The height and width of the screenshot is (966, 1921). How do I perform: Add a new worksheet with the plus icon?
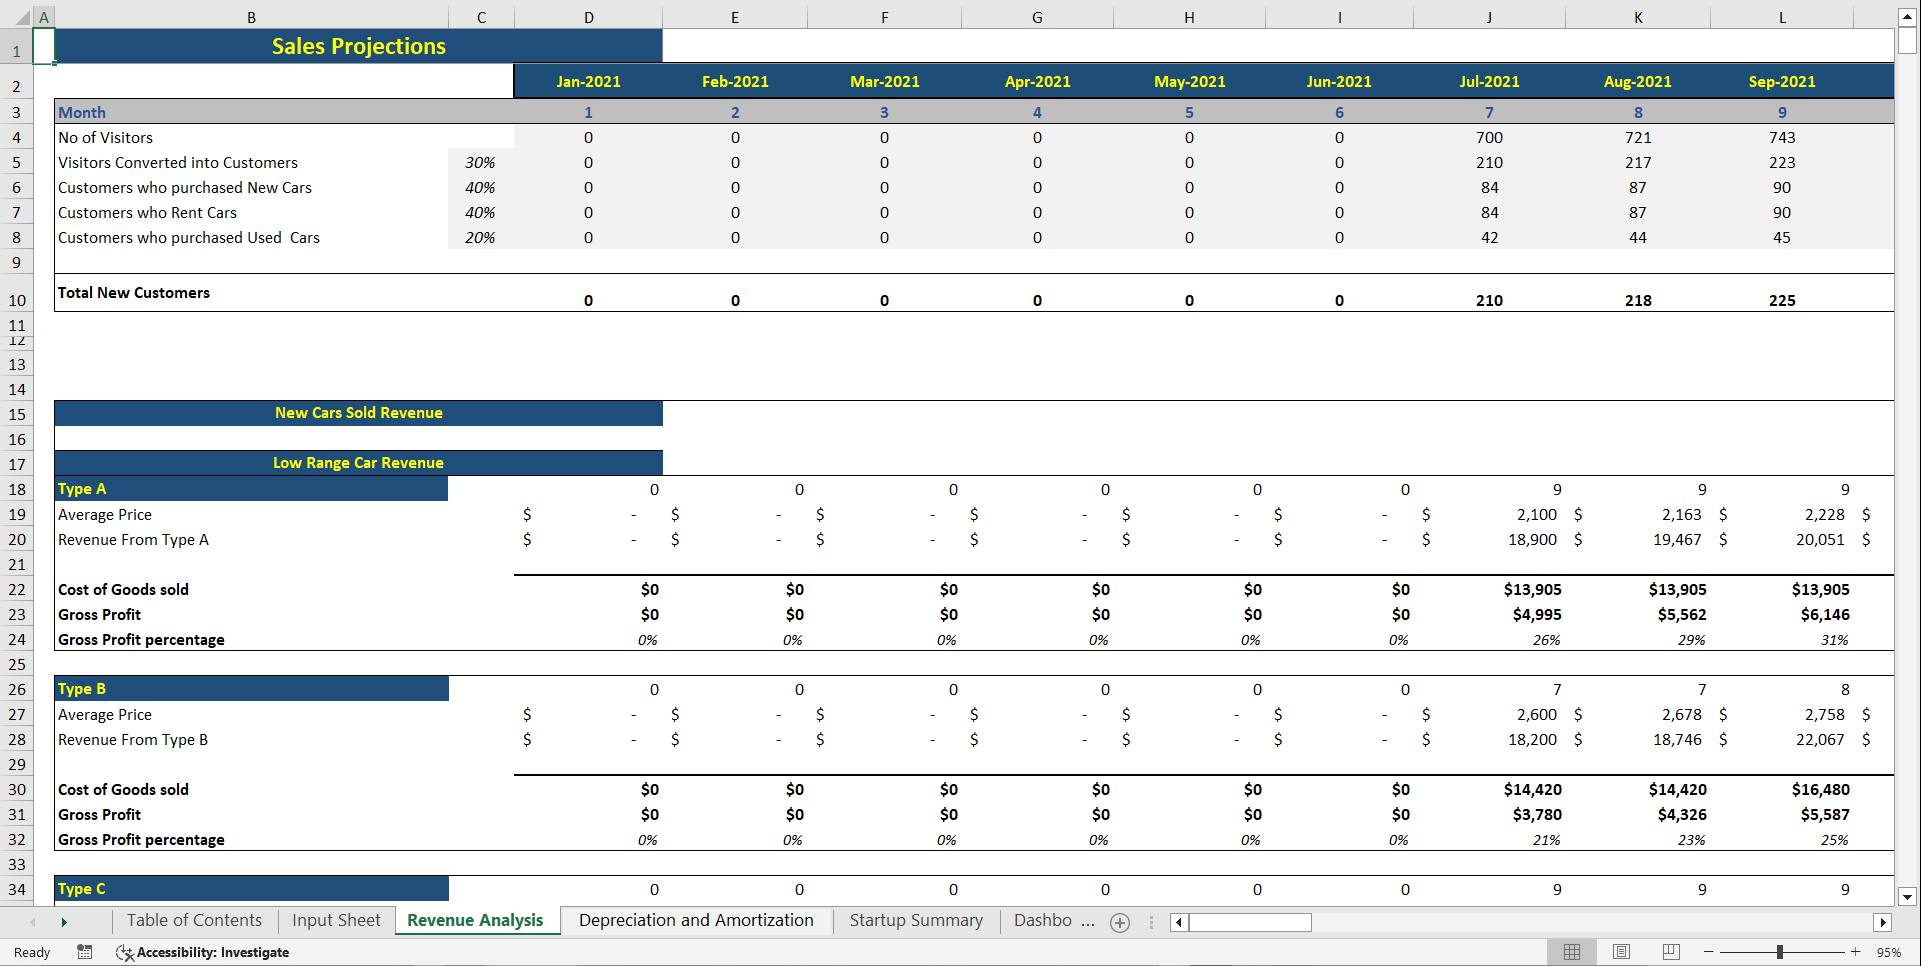1120,922
